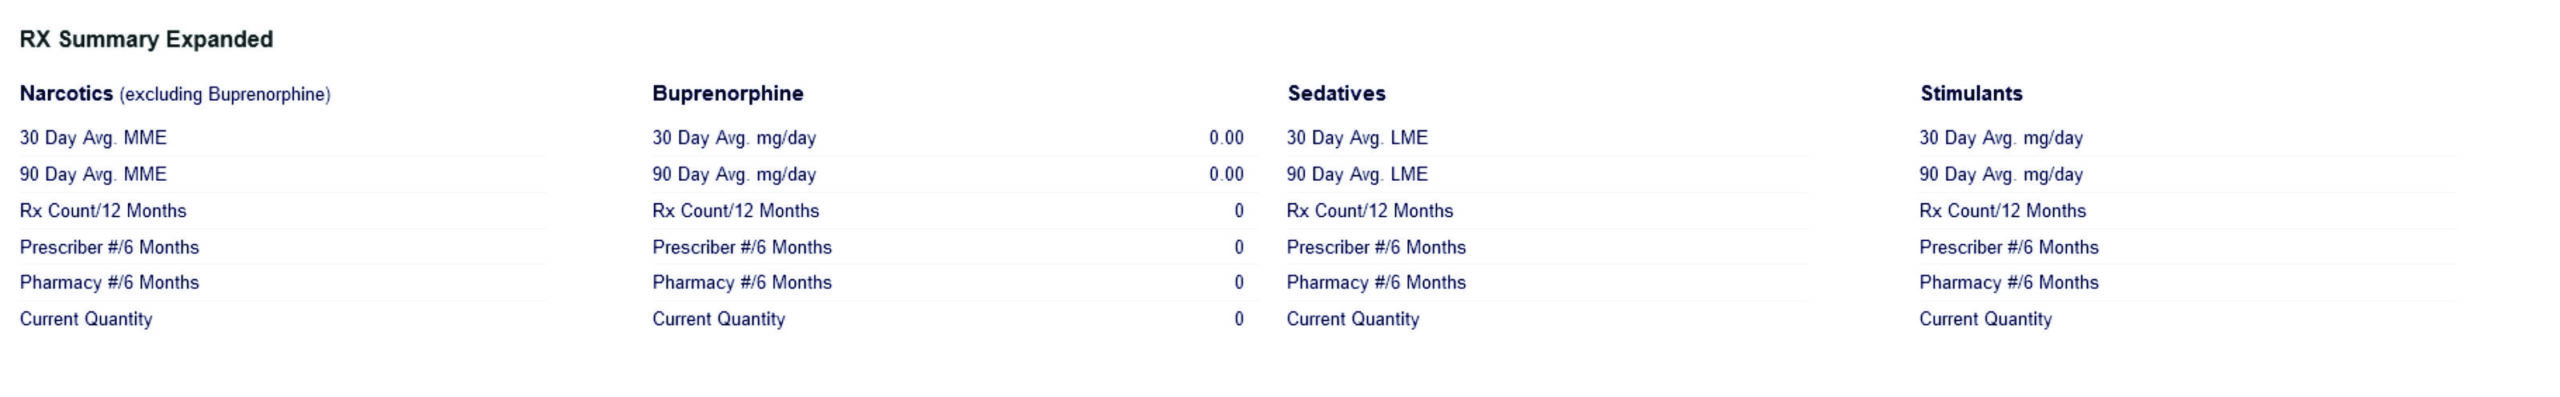Click Stimulants Current Quantity label
2560x397 pixels.
pos(1986,319)
